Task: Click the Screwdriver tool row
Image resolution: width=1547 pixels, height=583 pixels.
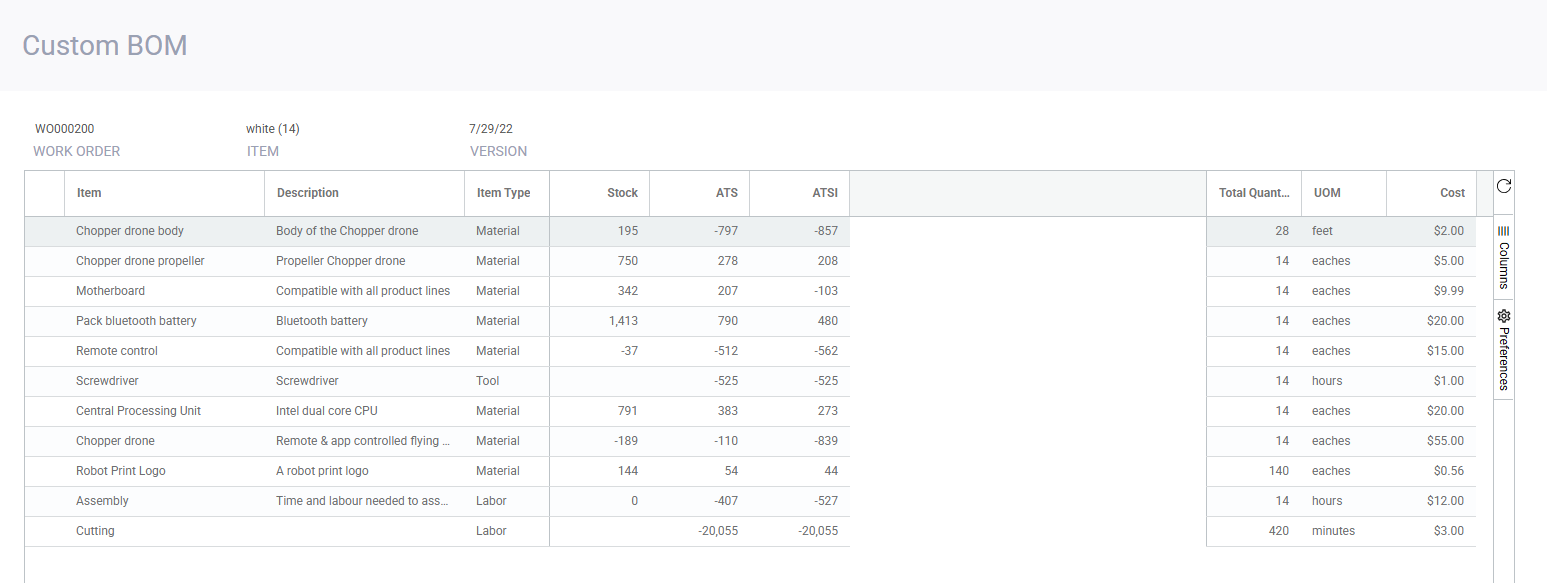Action: pos(107,381)
